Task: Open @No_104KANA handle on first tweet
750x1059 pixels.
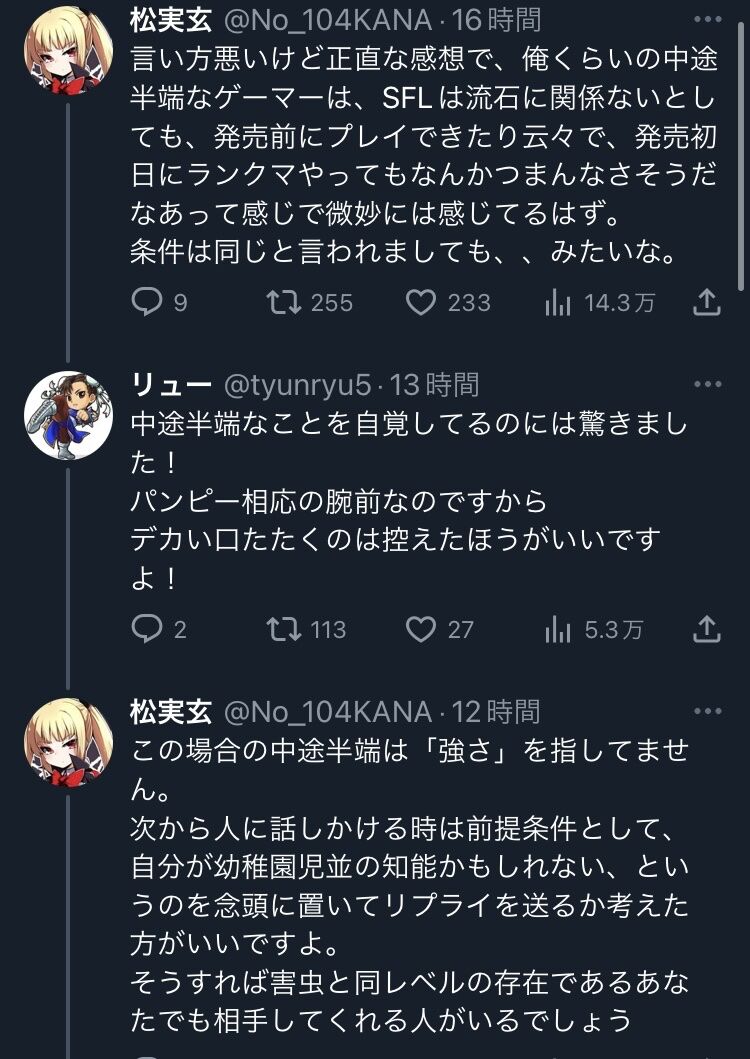Action: coord(327,18)
